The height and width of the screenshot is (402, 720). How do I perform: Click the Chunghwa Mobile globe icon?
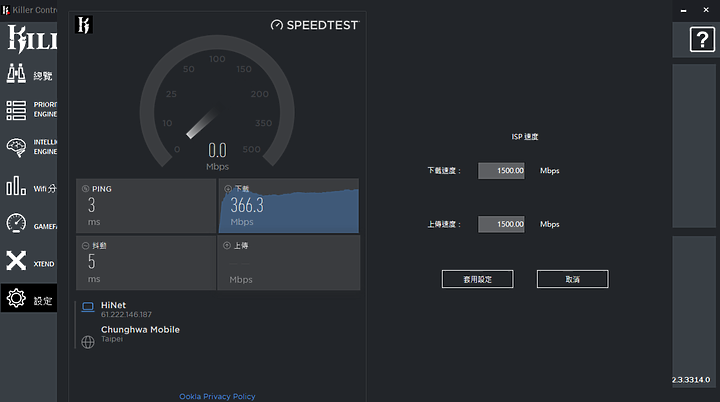[88, 342]
